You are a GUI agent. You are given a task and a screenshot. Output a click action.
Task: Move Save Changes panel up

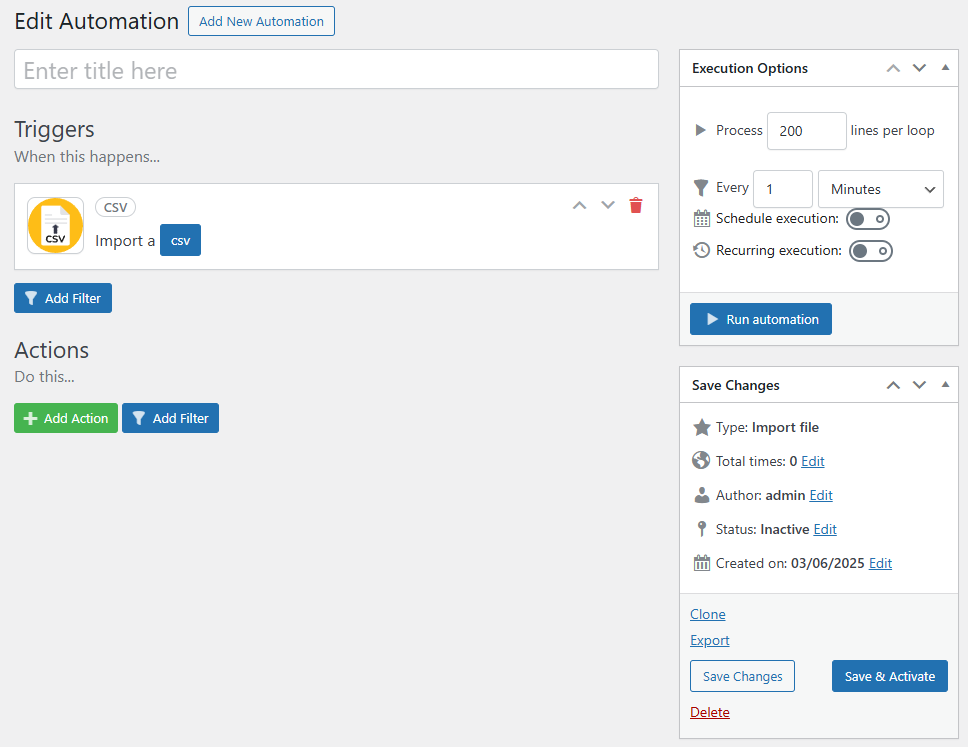894,385
